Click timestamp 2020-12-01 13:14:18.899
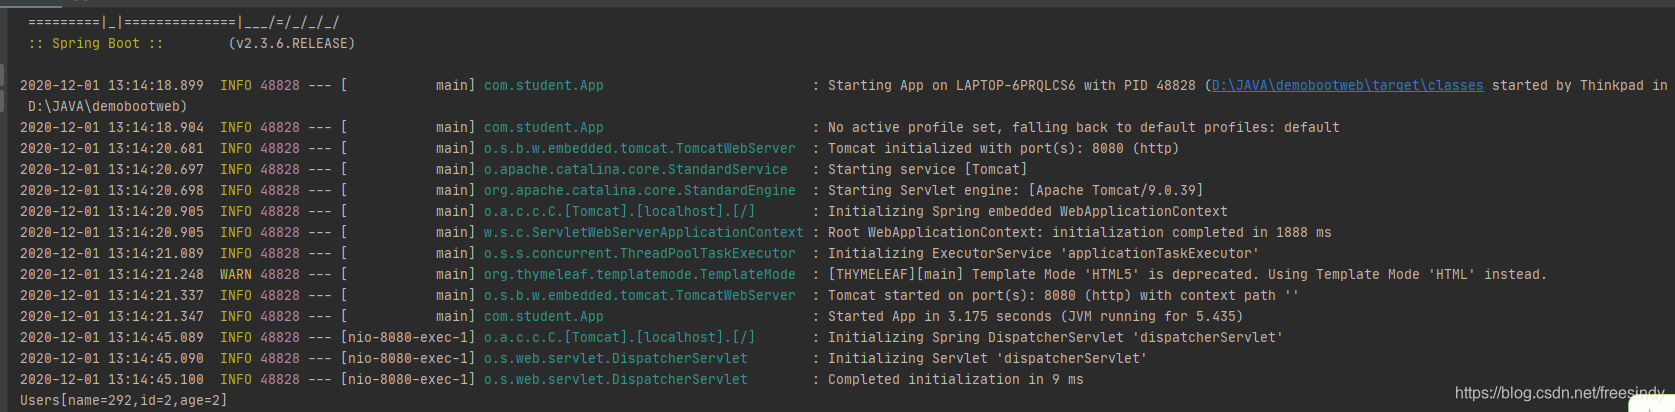Screen dimensions: 1675x412 [112, 86]
